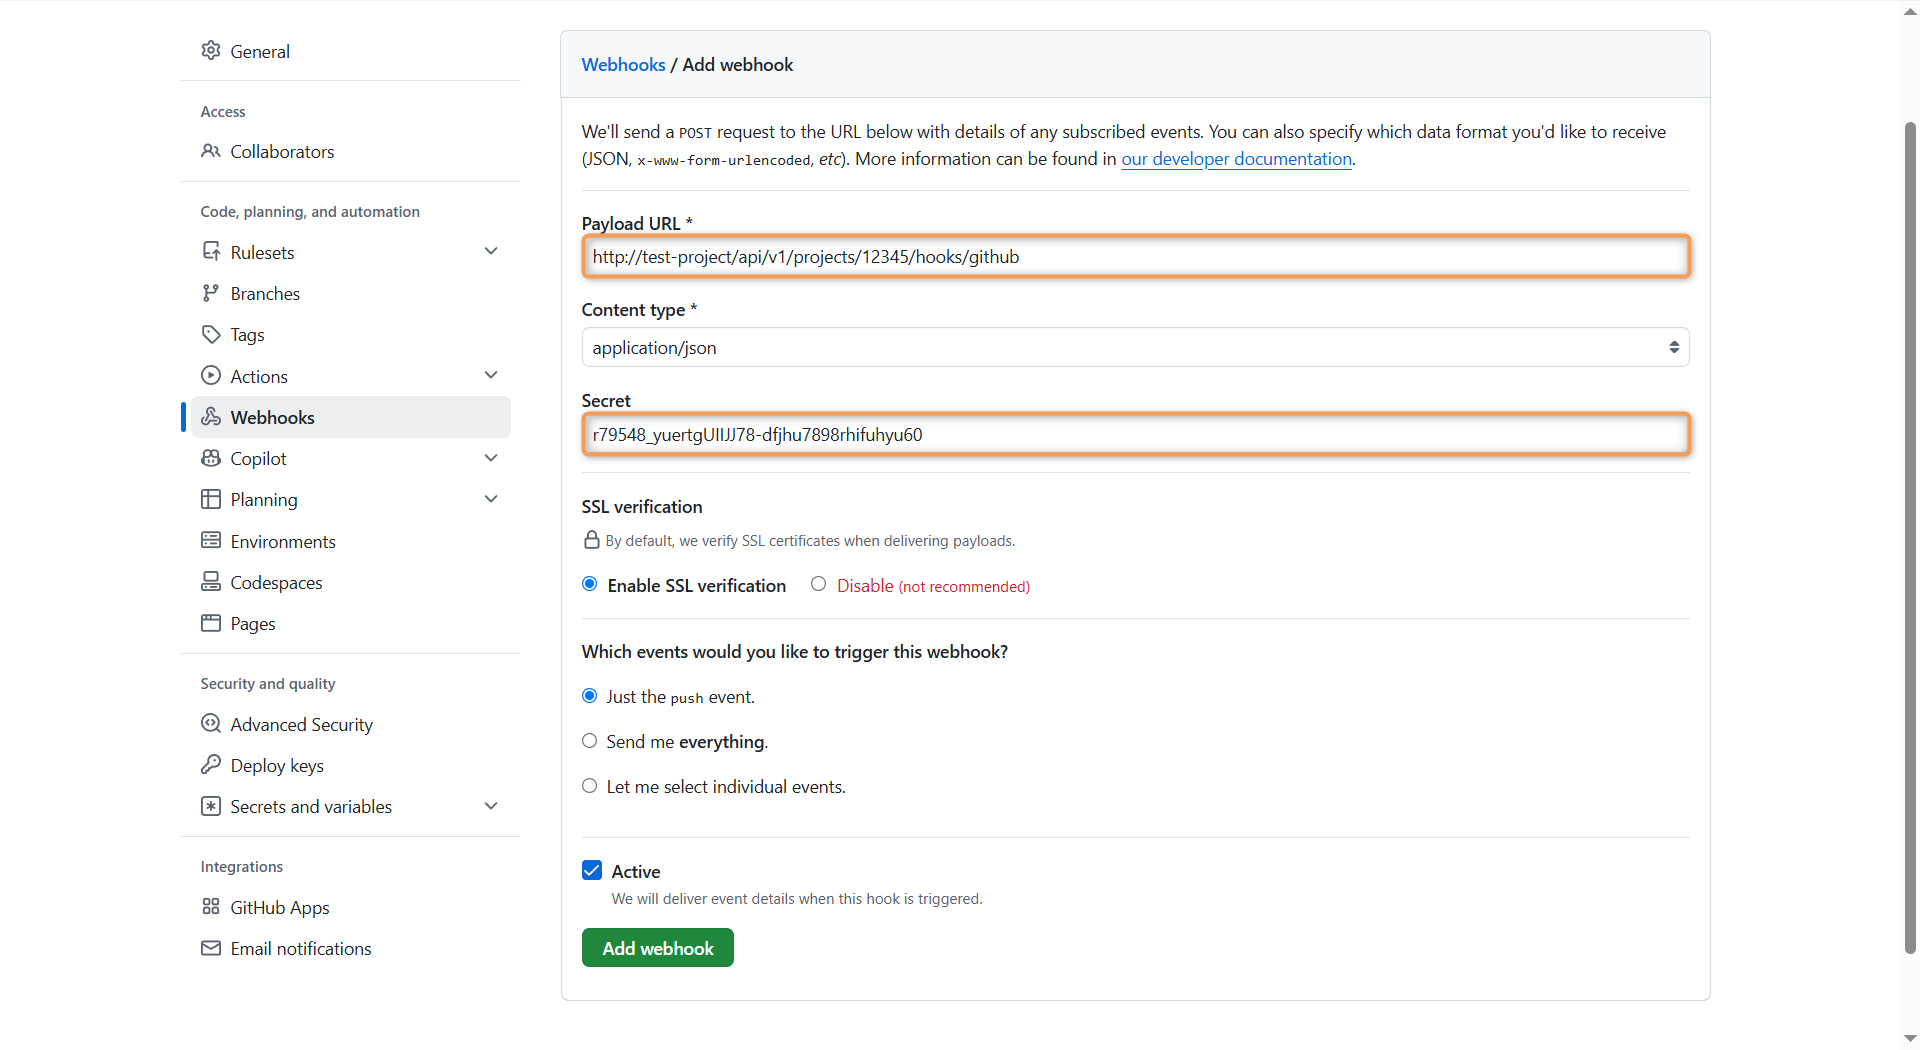Click the GitHub Apps grid icon
The height and width of the screenshot is (1050, 1920).
point(210,907)
